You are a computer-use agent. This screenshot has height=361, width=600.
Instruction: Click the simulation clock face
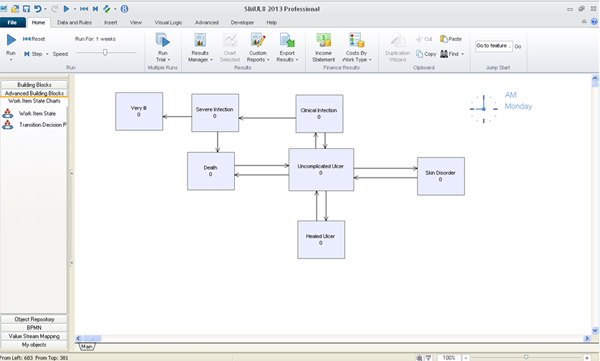click(484, 109)
